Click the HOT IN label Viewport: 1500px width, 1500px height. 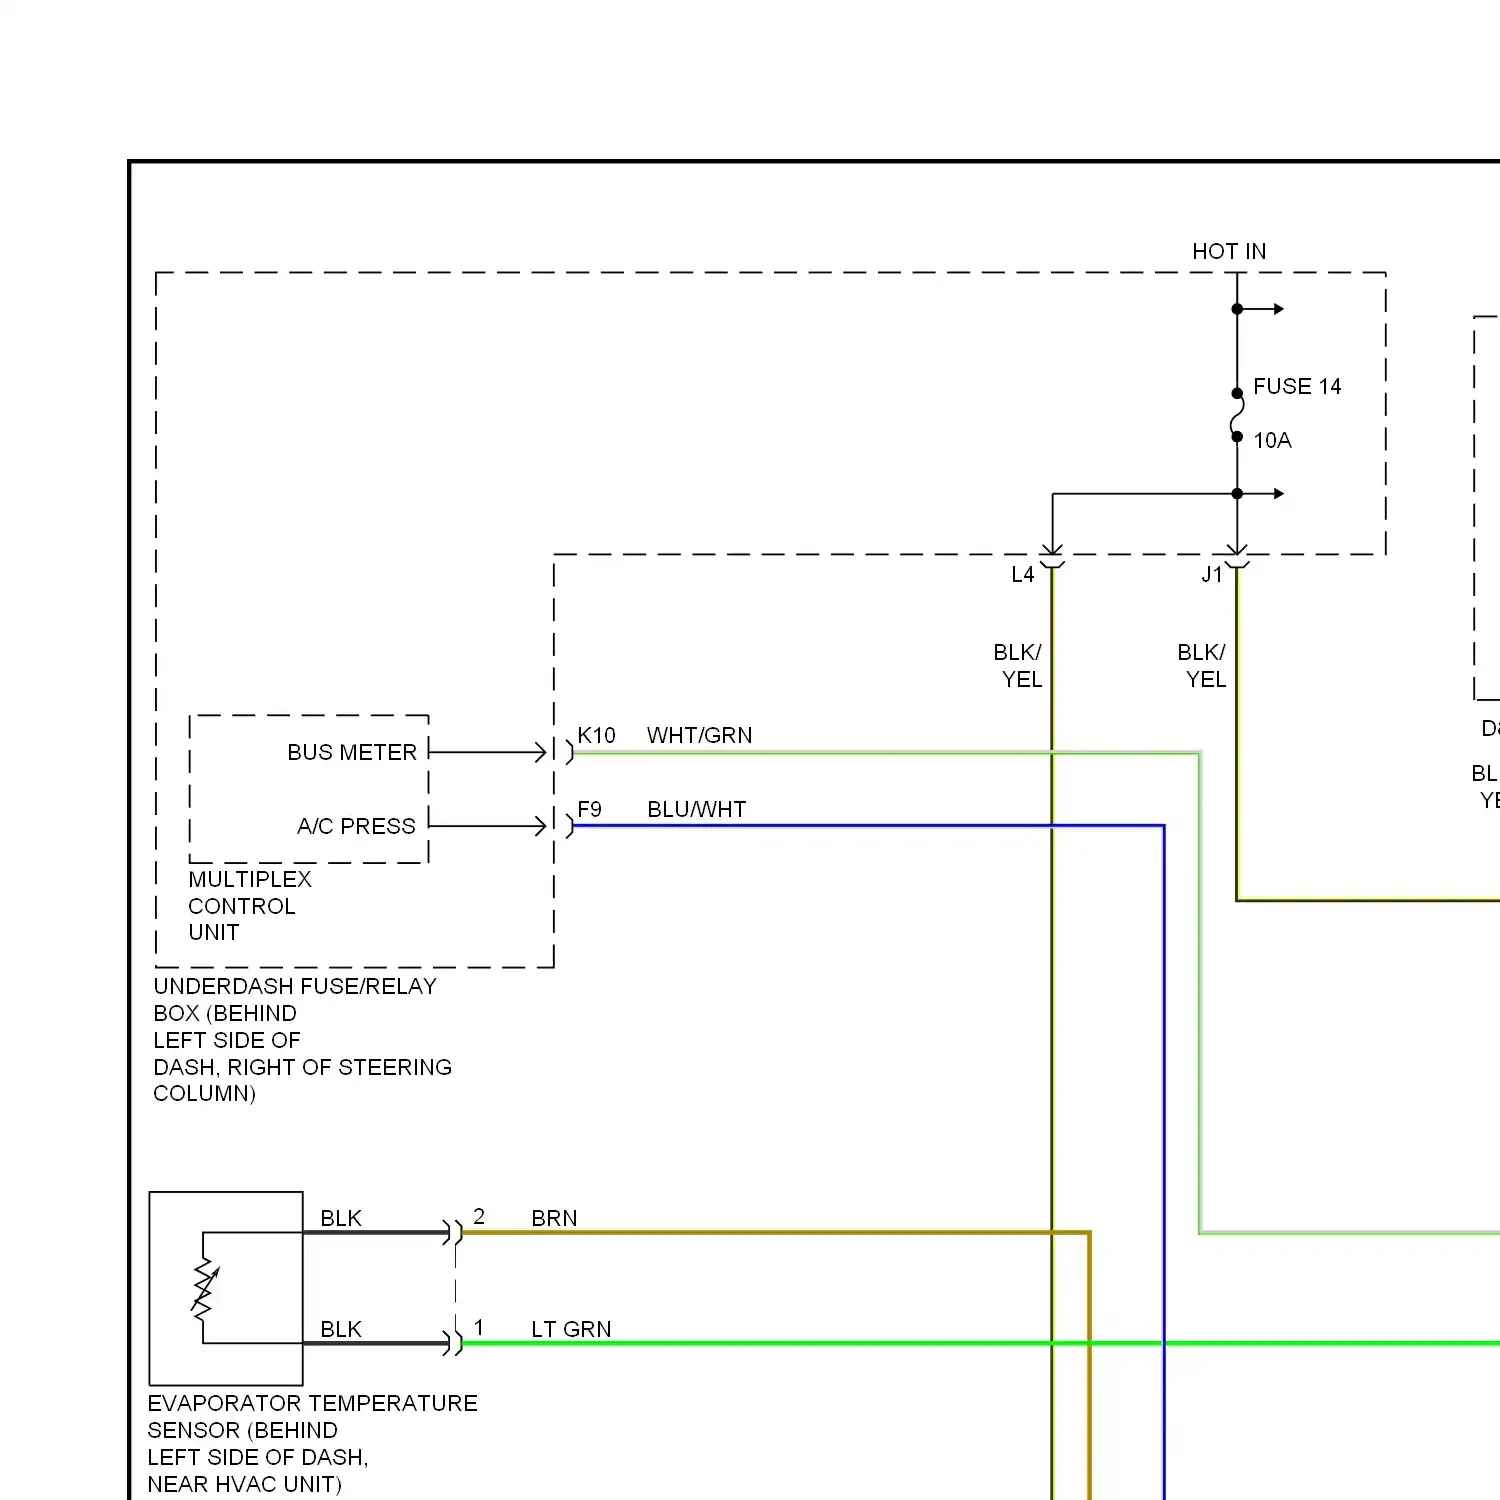coord(1229,251)
